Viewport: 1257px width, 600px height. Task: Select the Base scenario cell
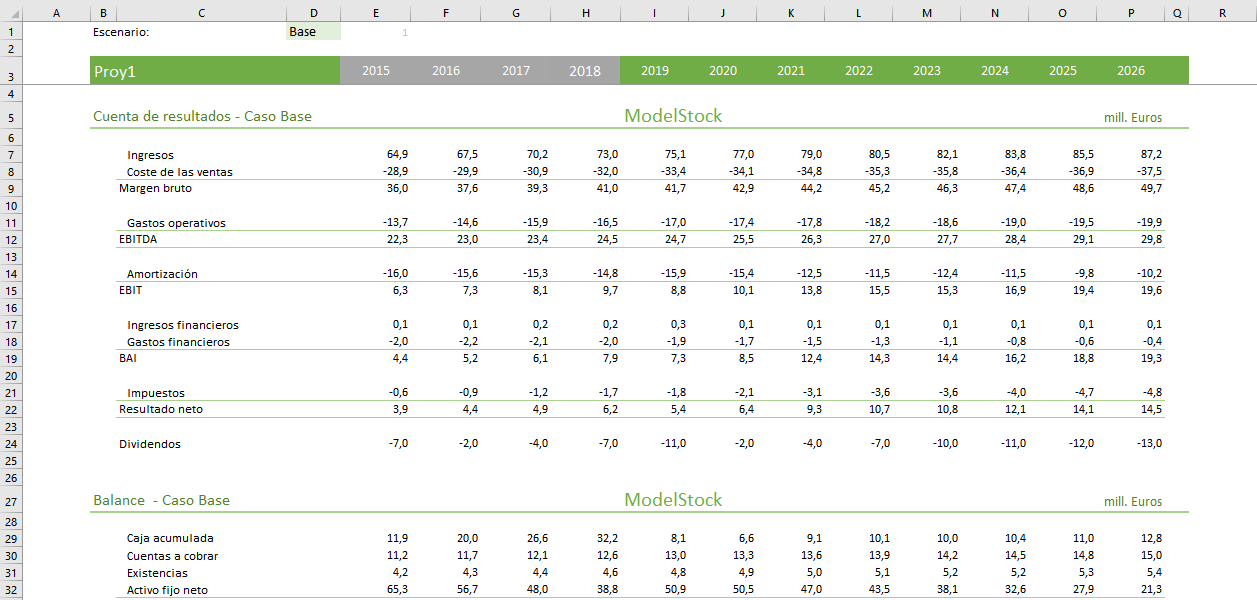(x=312, y=32)
